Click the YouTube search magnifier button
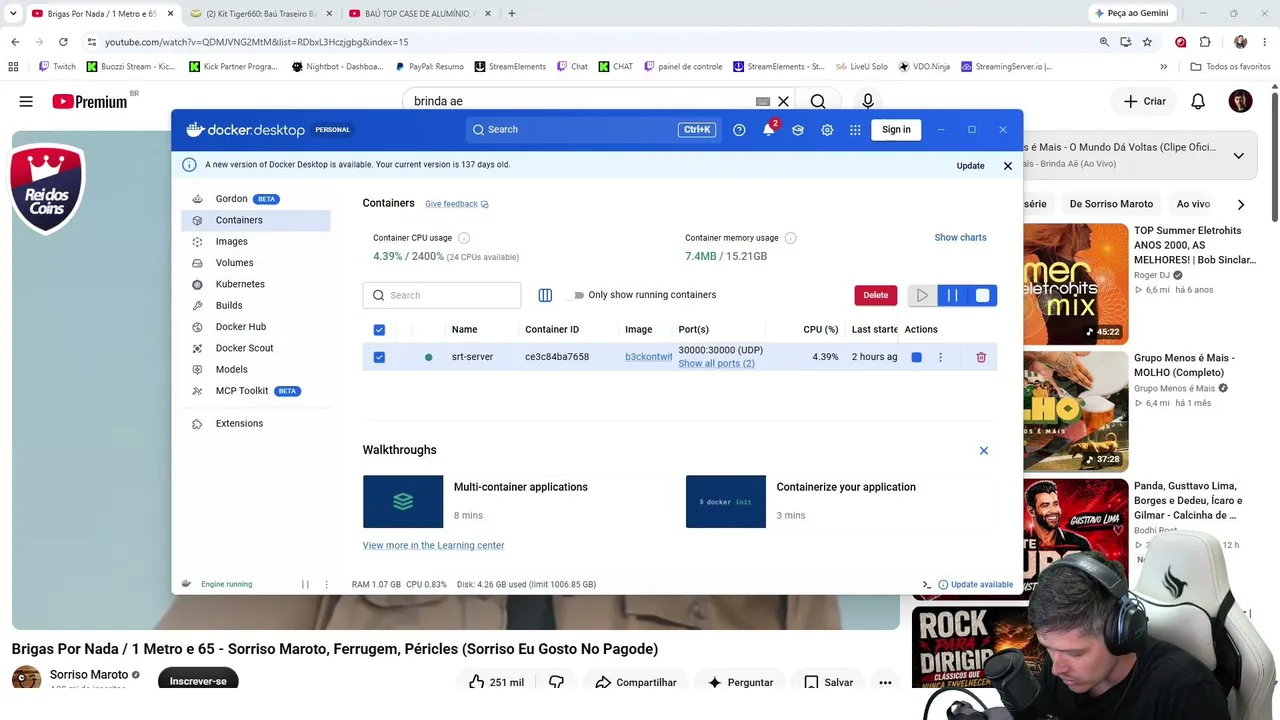The width and height of the screenshot is (1280, 720). point(818,101)
